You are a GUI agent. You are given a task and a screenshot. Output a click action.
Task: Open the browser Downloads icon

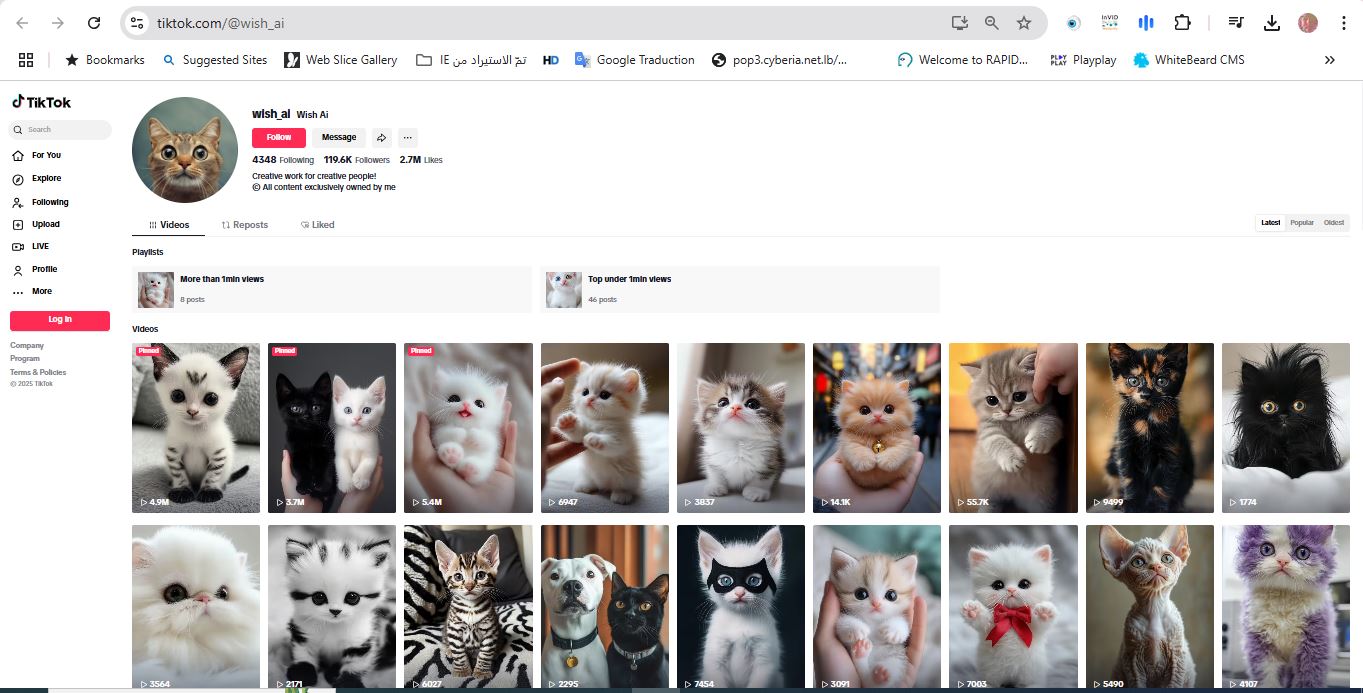click(1272, 23)
